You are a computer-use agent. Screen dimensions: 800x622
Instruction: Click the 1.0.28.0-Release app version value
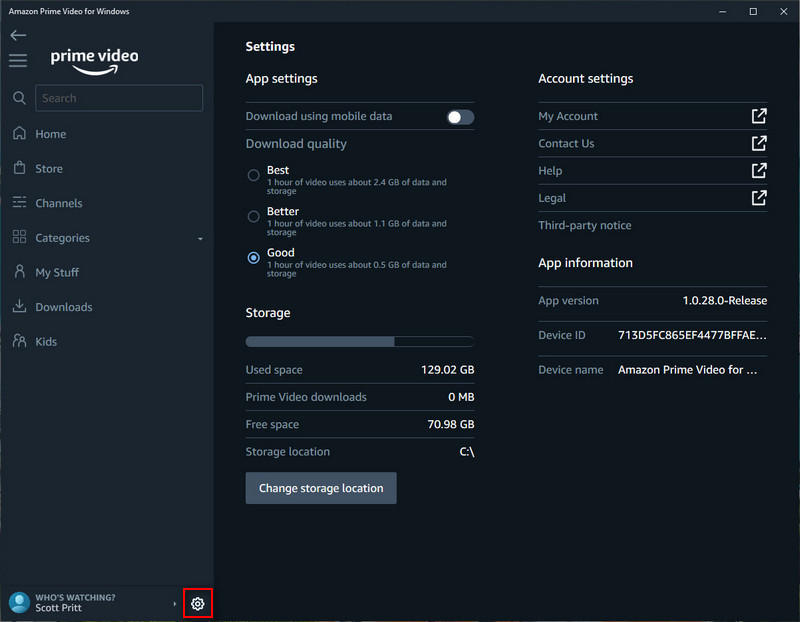pyautogui.click(x=724, y=301)
